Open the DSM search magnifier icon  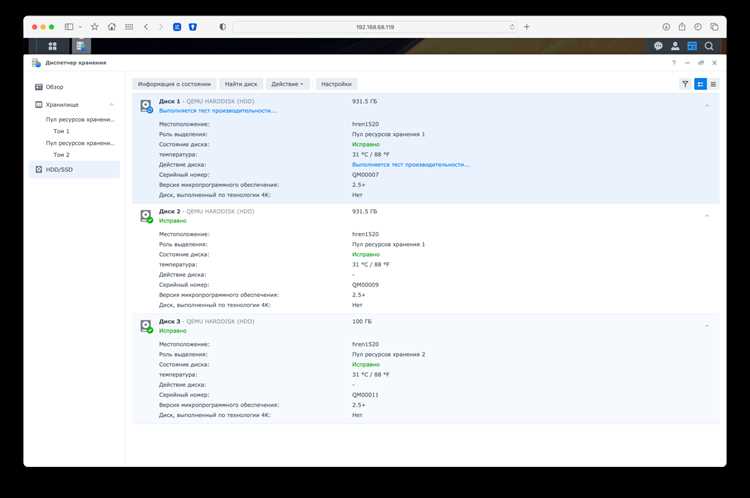[x=709, y=46]
